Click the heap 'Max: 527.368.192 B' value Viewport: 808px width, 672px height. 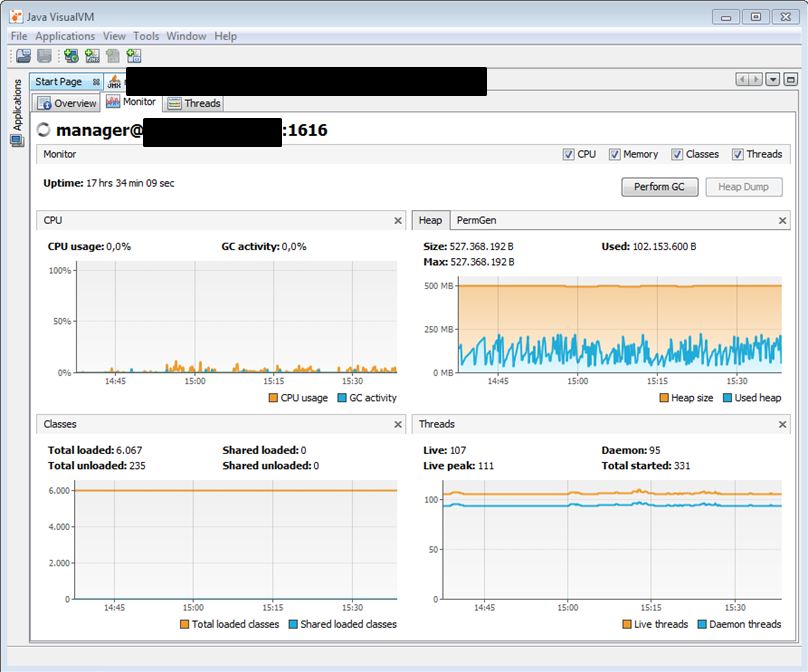tap(469, 262)
